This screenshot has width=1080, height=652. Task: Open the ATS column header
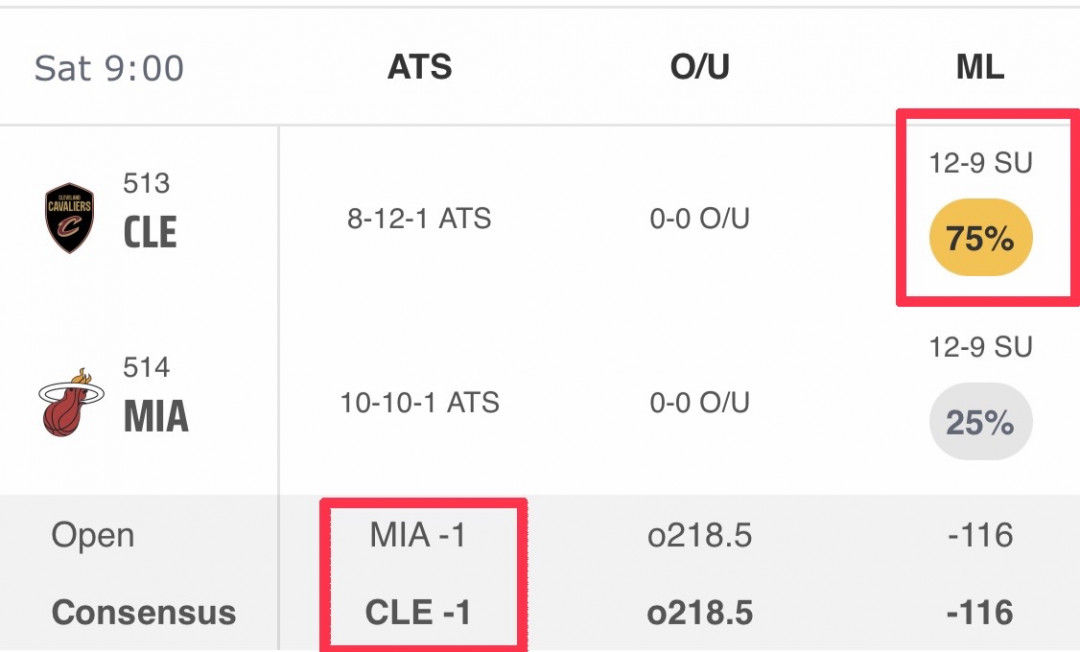click(x=419, y=67)
